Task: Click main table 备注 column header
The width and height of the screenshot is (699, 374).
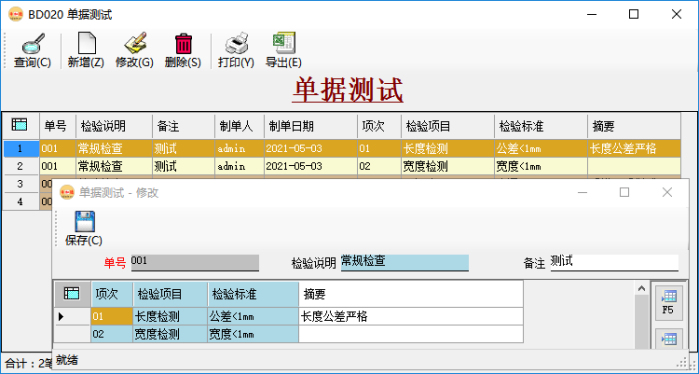Action: [183, 126]
